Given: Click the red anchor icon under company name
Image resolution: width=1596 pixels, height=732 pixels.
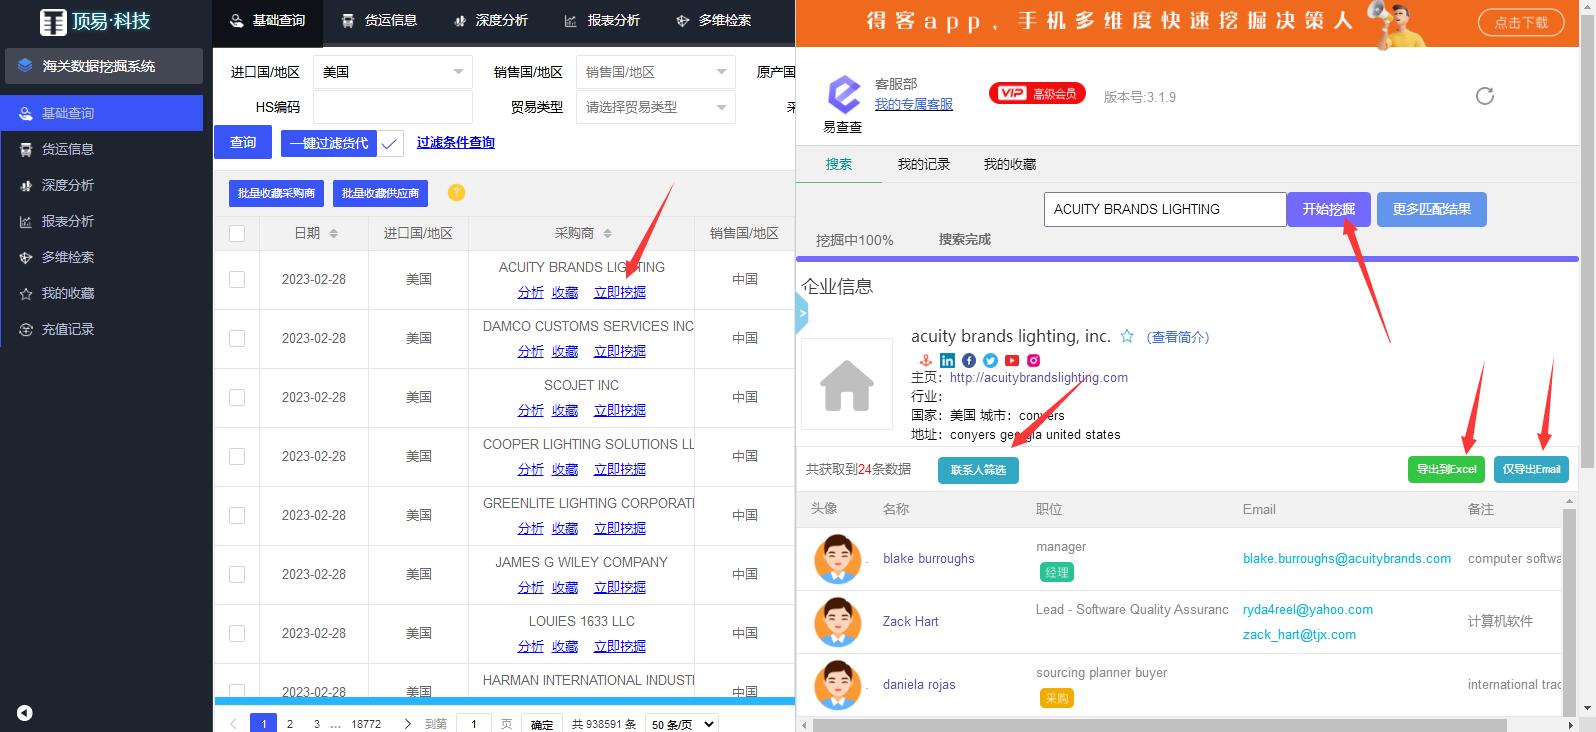Looking at the screenshot, I should click(925, 360).
